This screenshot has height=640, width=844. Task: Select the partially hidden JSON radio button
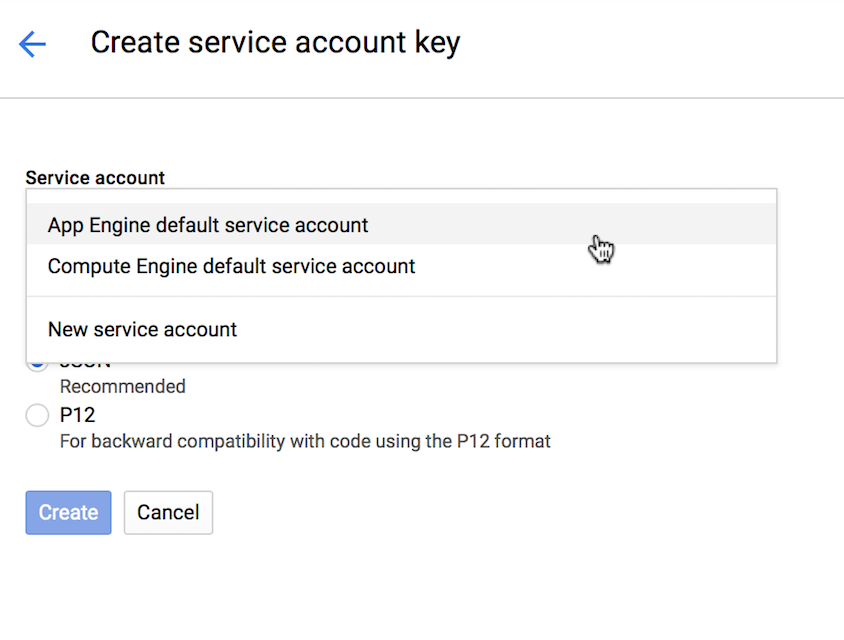click(x=38, y=366)
